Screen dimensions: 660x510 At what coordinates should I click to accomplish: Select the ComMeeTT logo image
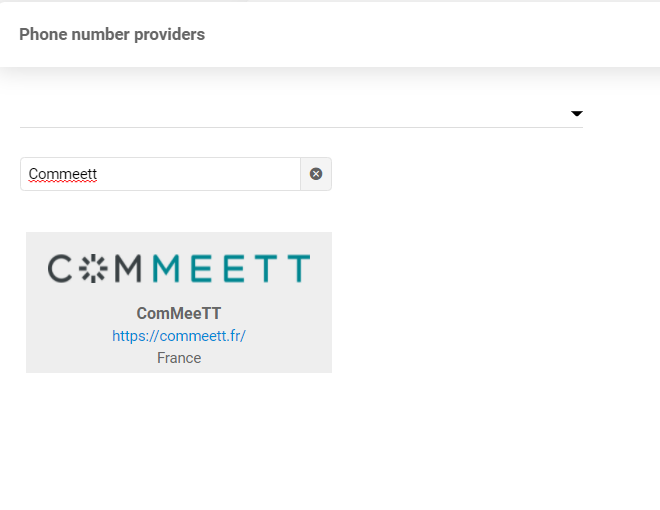coord(179,268)
